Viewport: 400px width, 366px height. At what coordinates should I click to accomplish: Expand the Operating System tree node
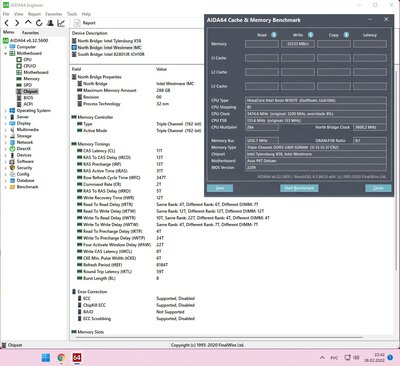[x=5, y=111]
